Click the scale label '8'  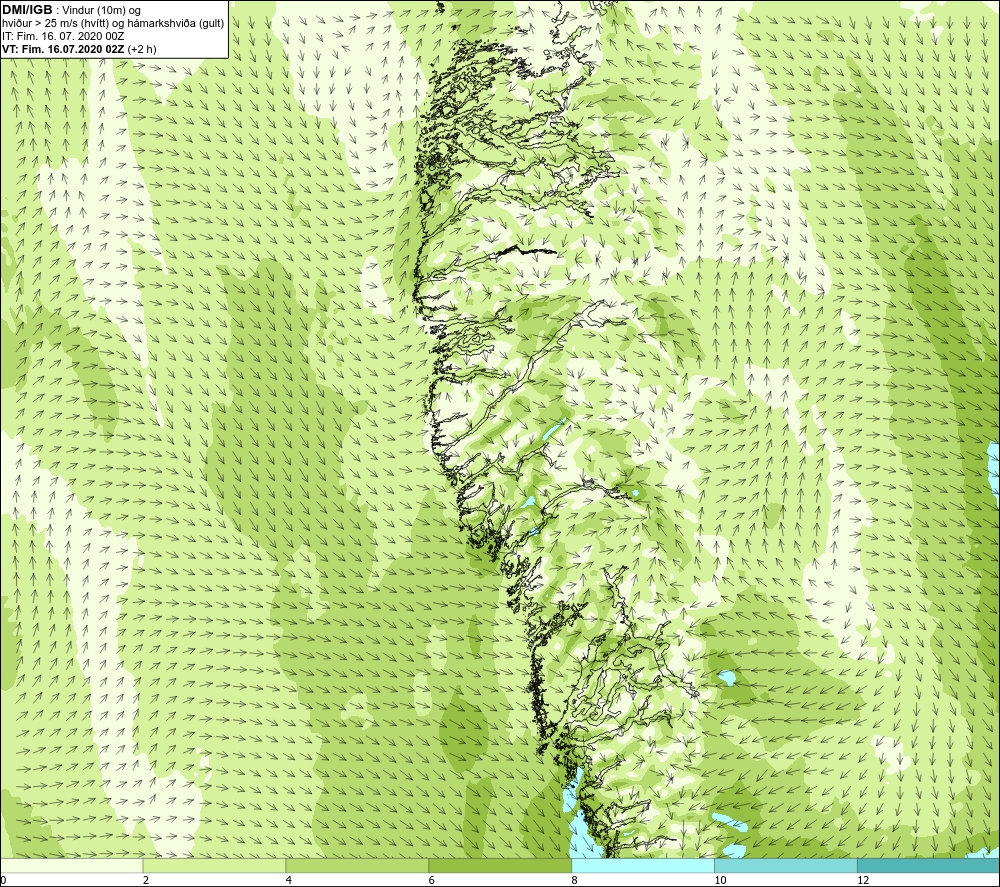pyautogui.click(x=575, y=880)
